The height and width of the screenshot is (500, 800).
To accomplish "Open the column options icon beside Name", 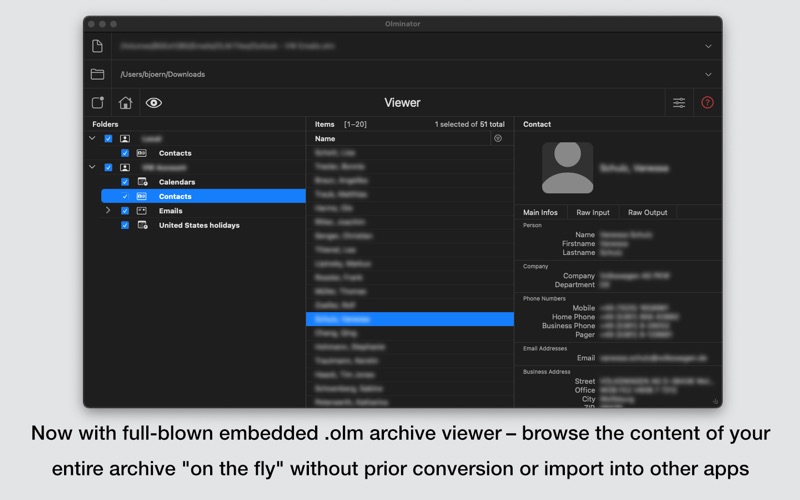I will (498, 138).
